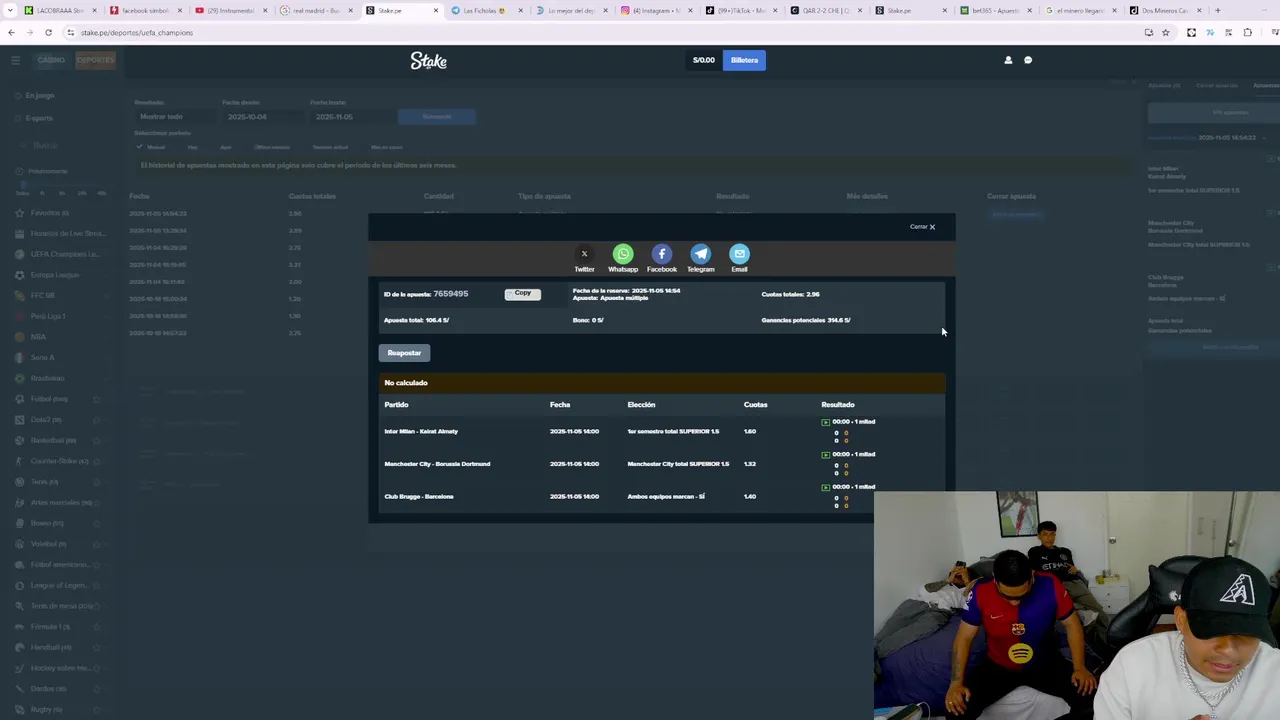1280x720 pixels.
Task: Open the Billetera wallet button
Action: [x=744, y=60]
